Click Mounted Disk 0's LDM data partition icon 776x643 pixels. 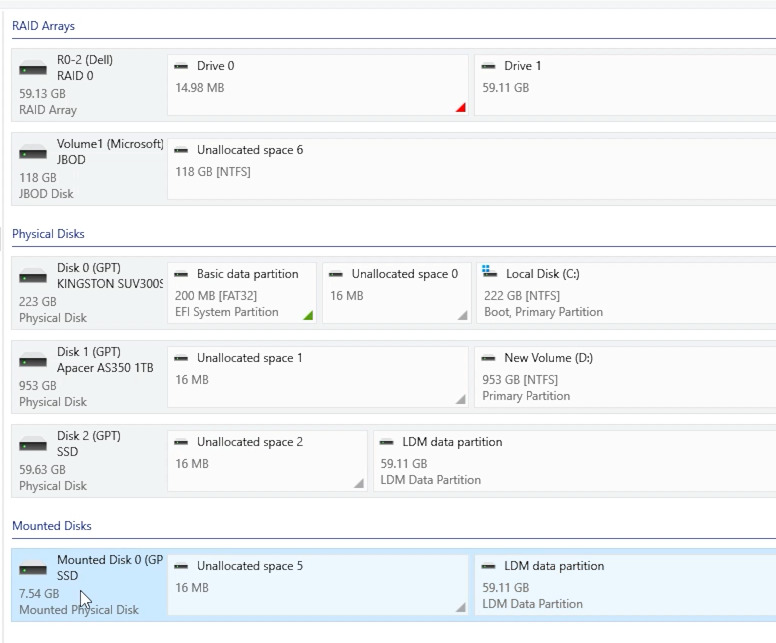click(488, 566)
